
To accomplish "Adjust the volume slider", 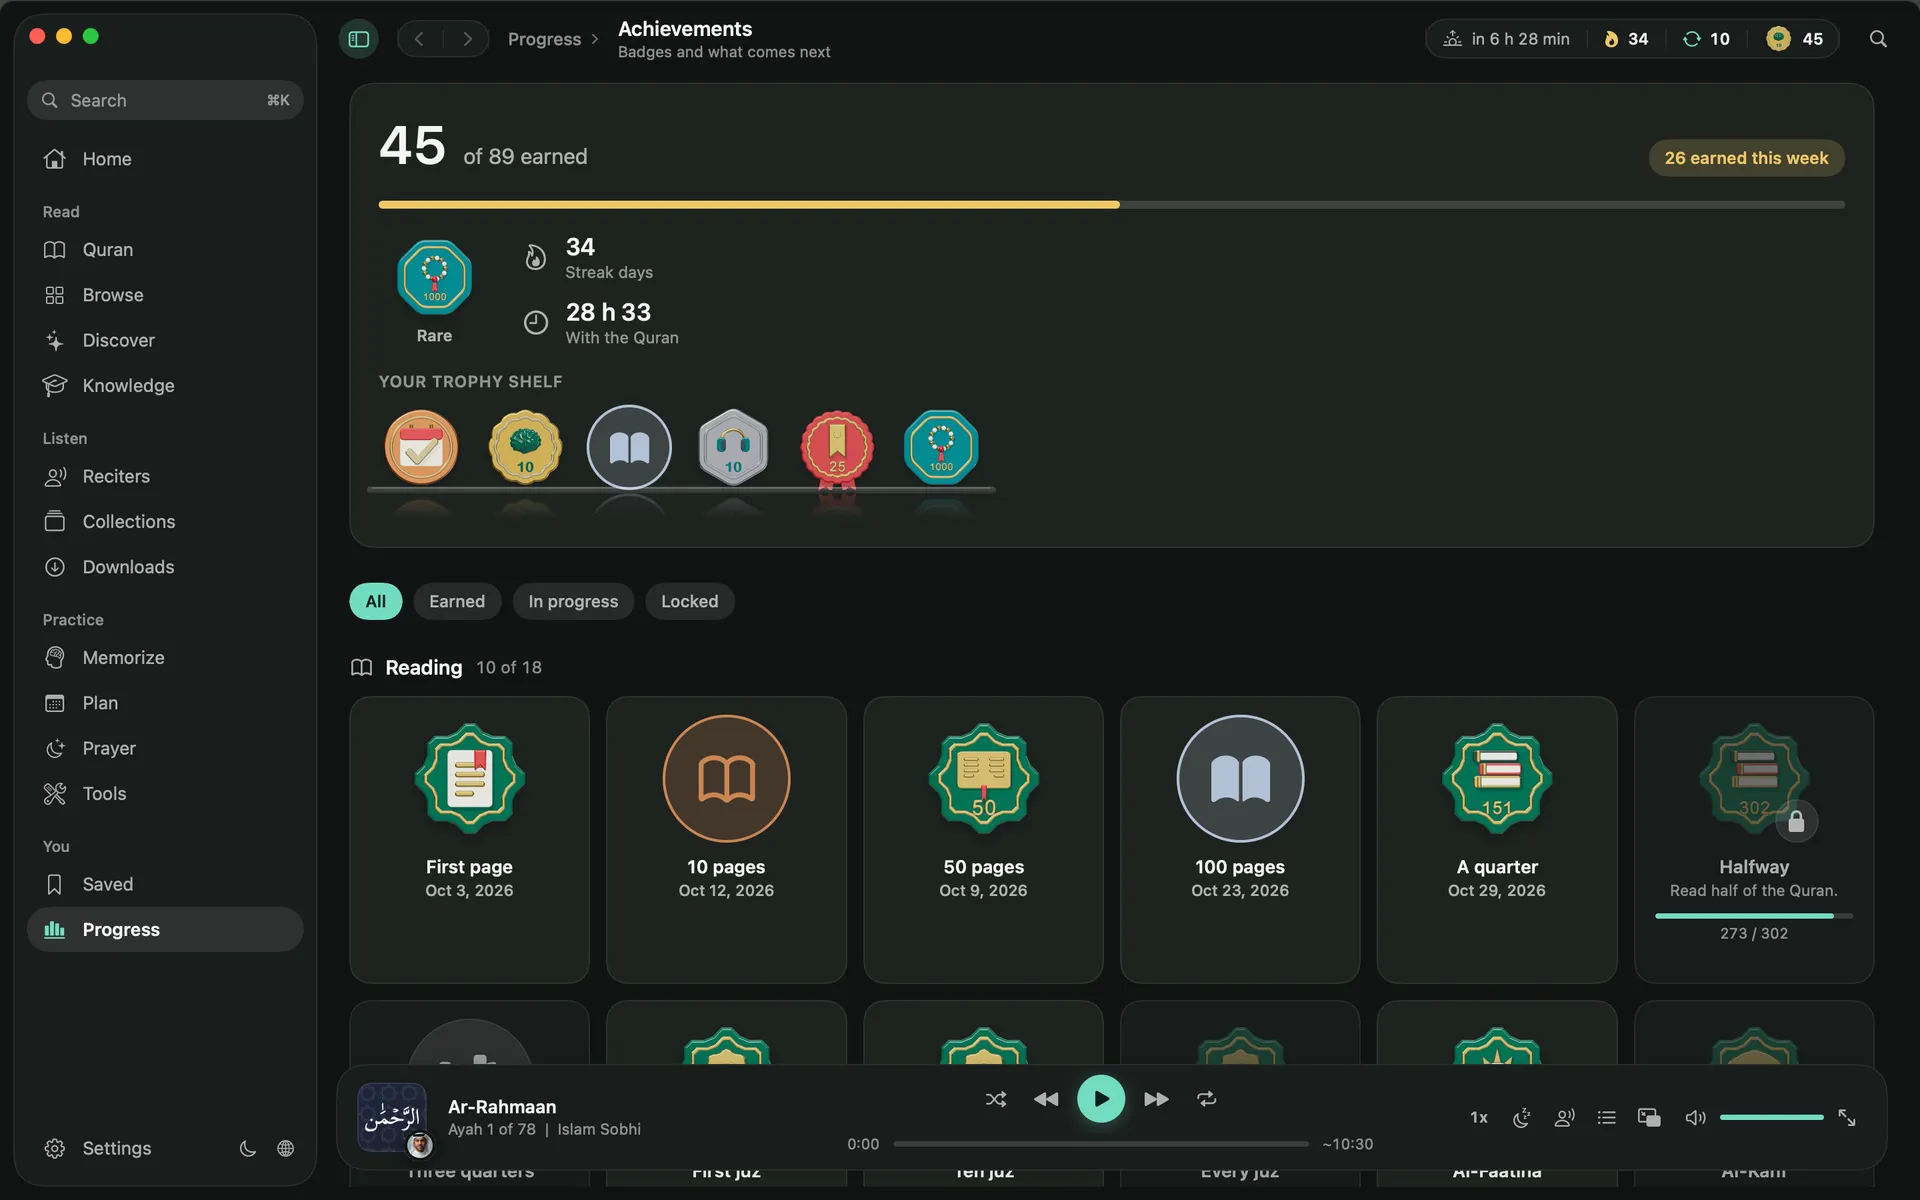I will pos(1771,1117).
